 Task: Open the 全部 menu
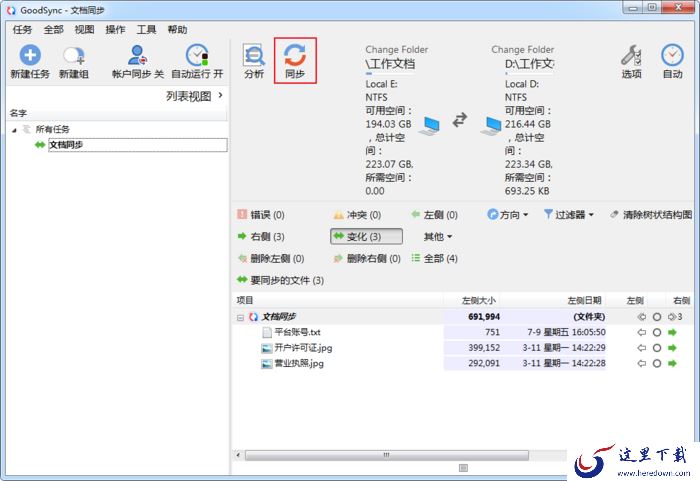pyautogui.click(x=54, y=29)
